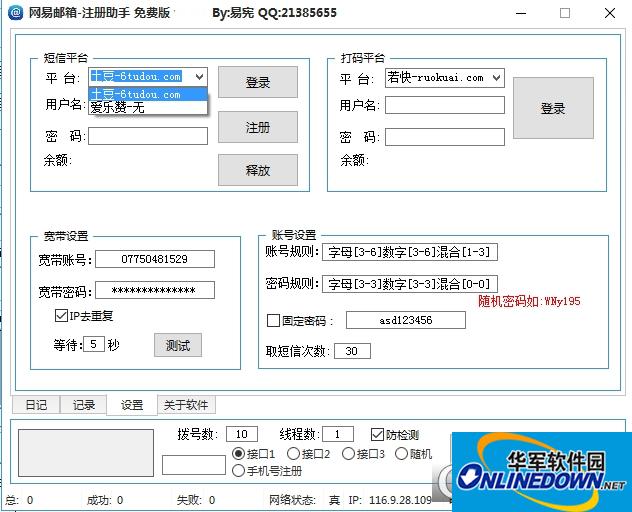Viewport: 632px width, 512px height.
Task: Maximize the window
Action: point(565,13)
